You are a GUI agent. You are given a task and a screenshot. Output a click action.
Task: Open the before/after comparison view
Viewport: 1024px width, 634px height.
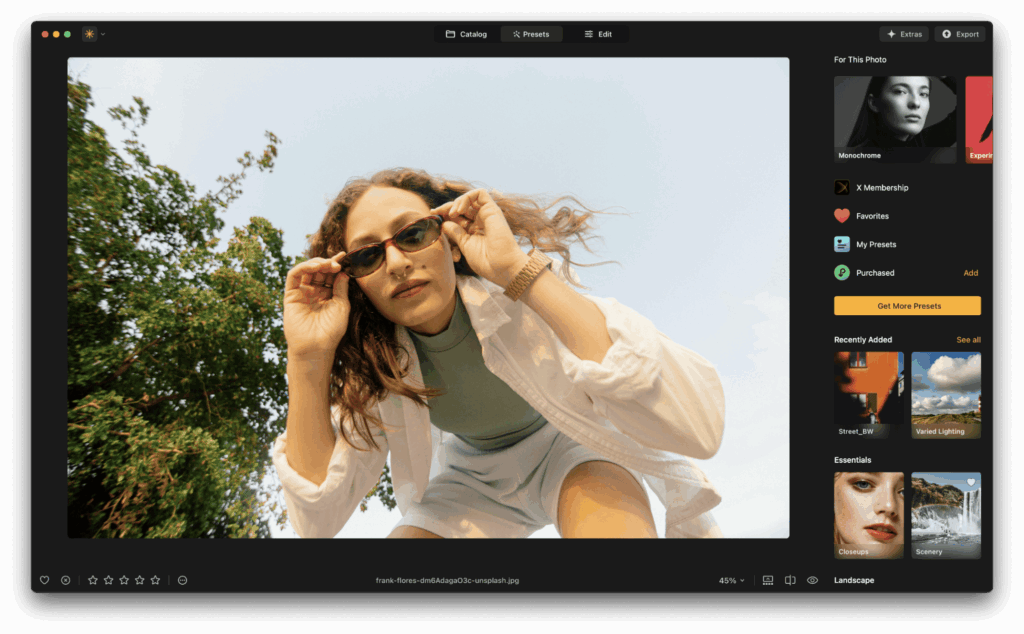point(790,580)
